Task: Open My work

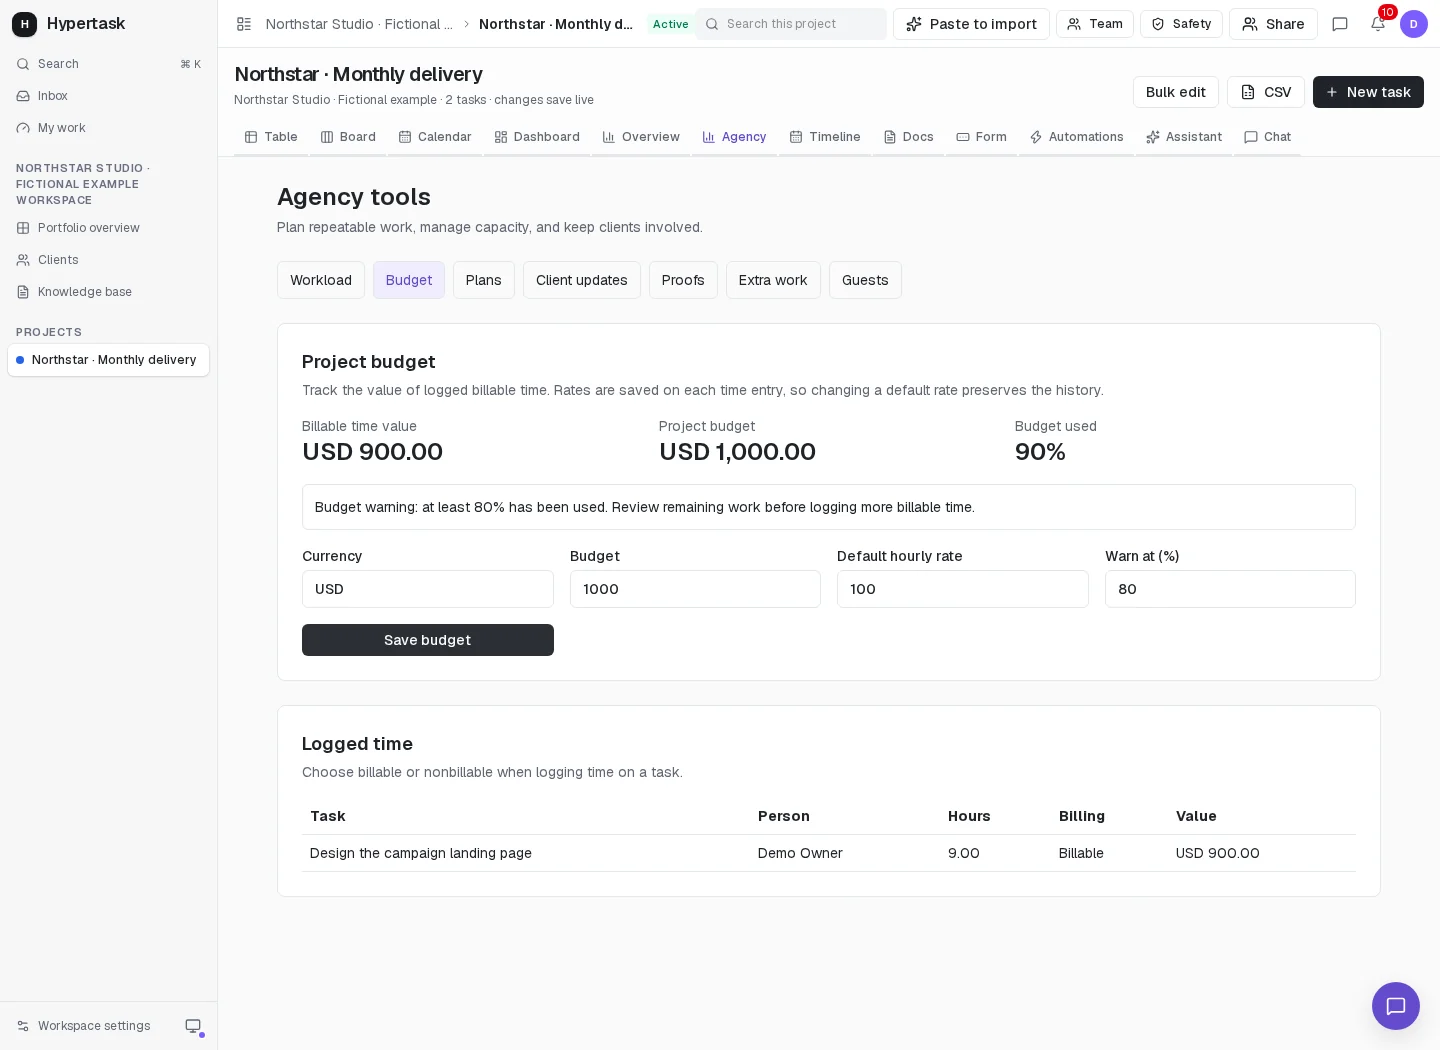Action: pyautogui.click(x=108, y=128)
